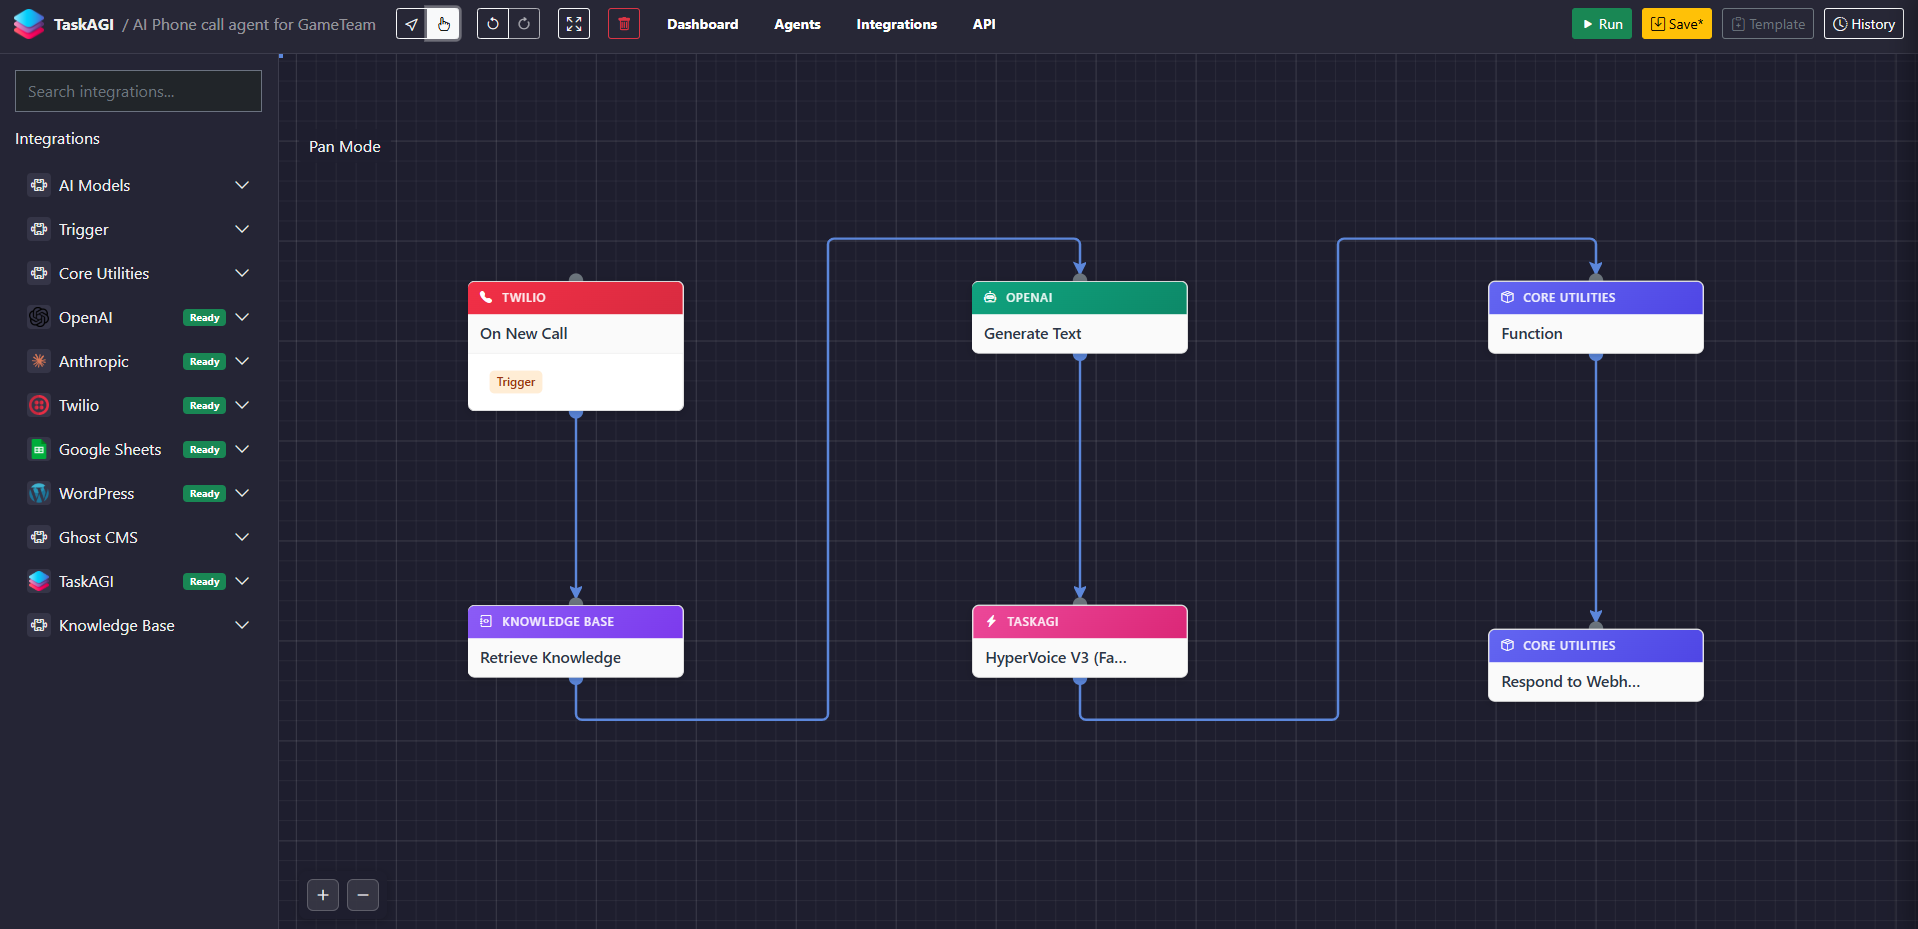This screenshot has width=1918, height=929.
Task: Click the sidebar Trigger puzzle icon
Action: point(39,229)
